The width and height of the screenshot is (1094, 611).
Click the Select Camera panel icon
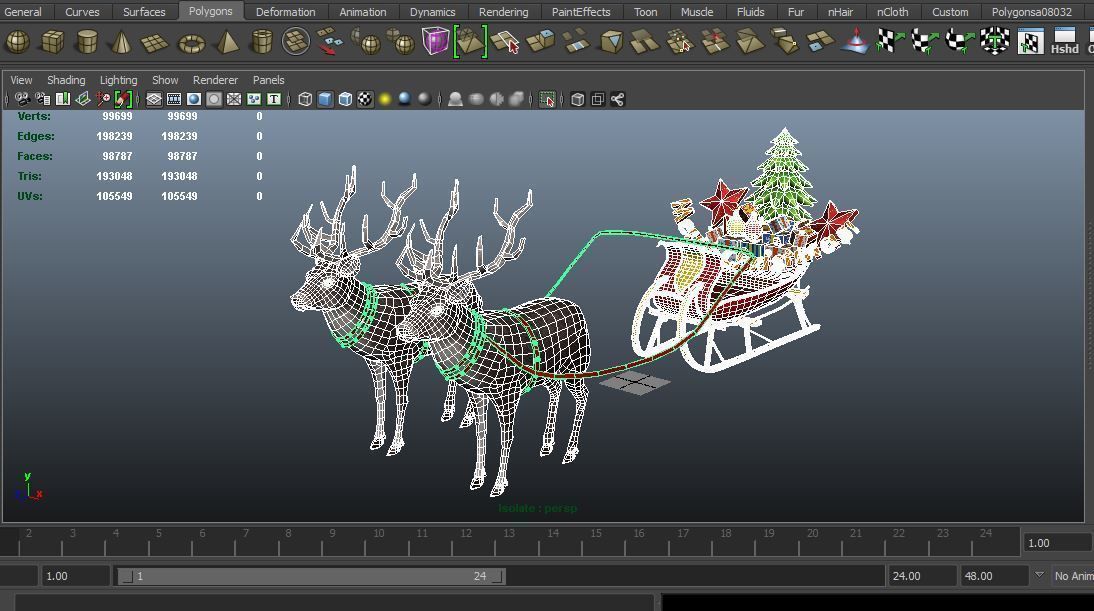(x=22, y=99)
